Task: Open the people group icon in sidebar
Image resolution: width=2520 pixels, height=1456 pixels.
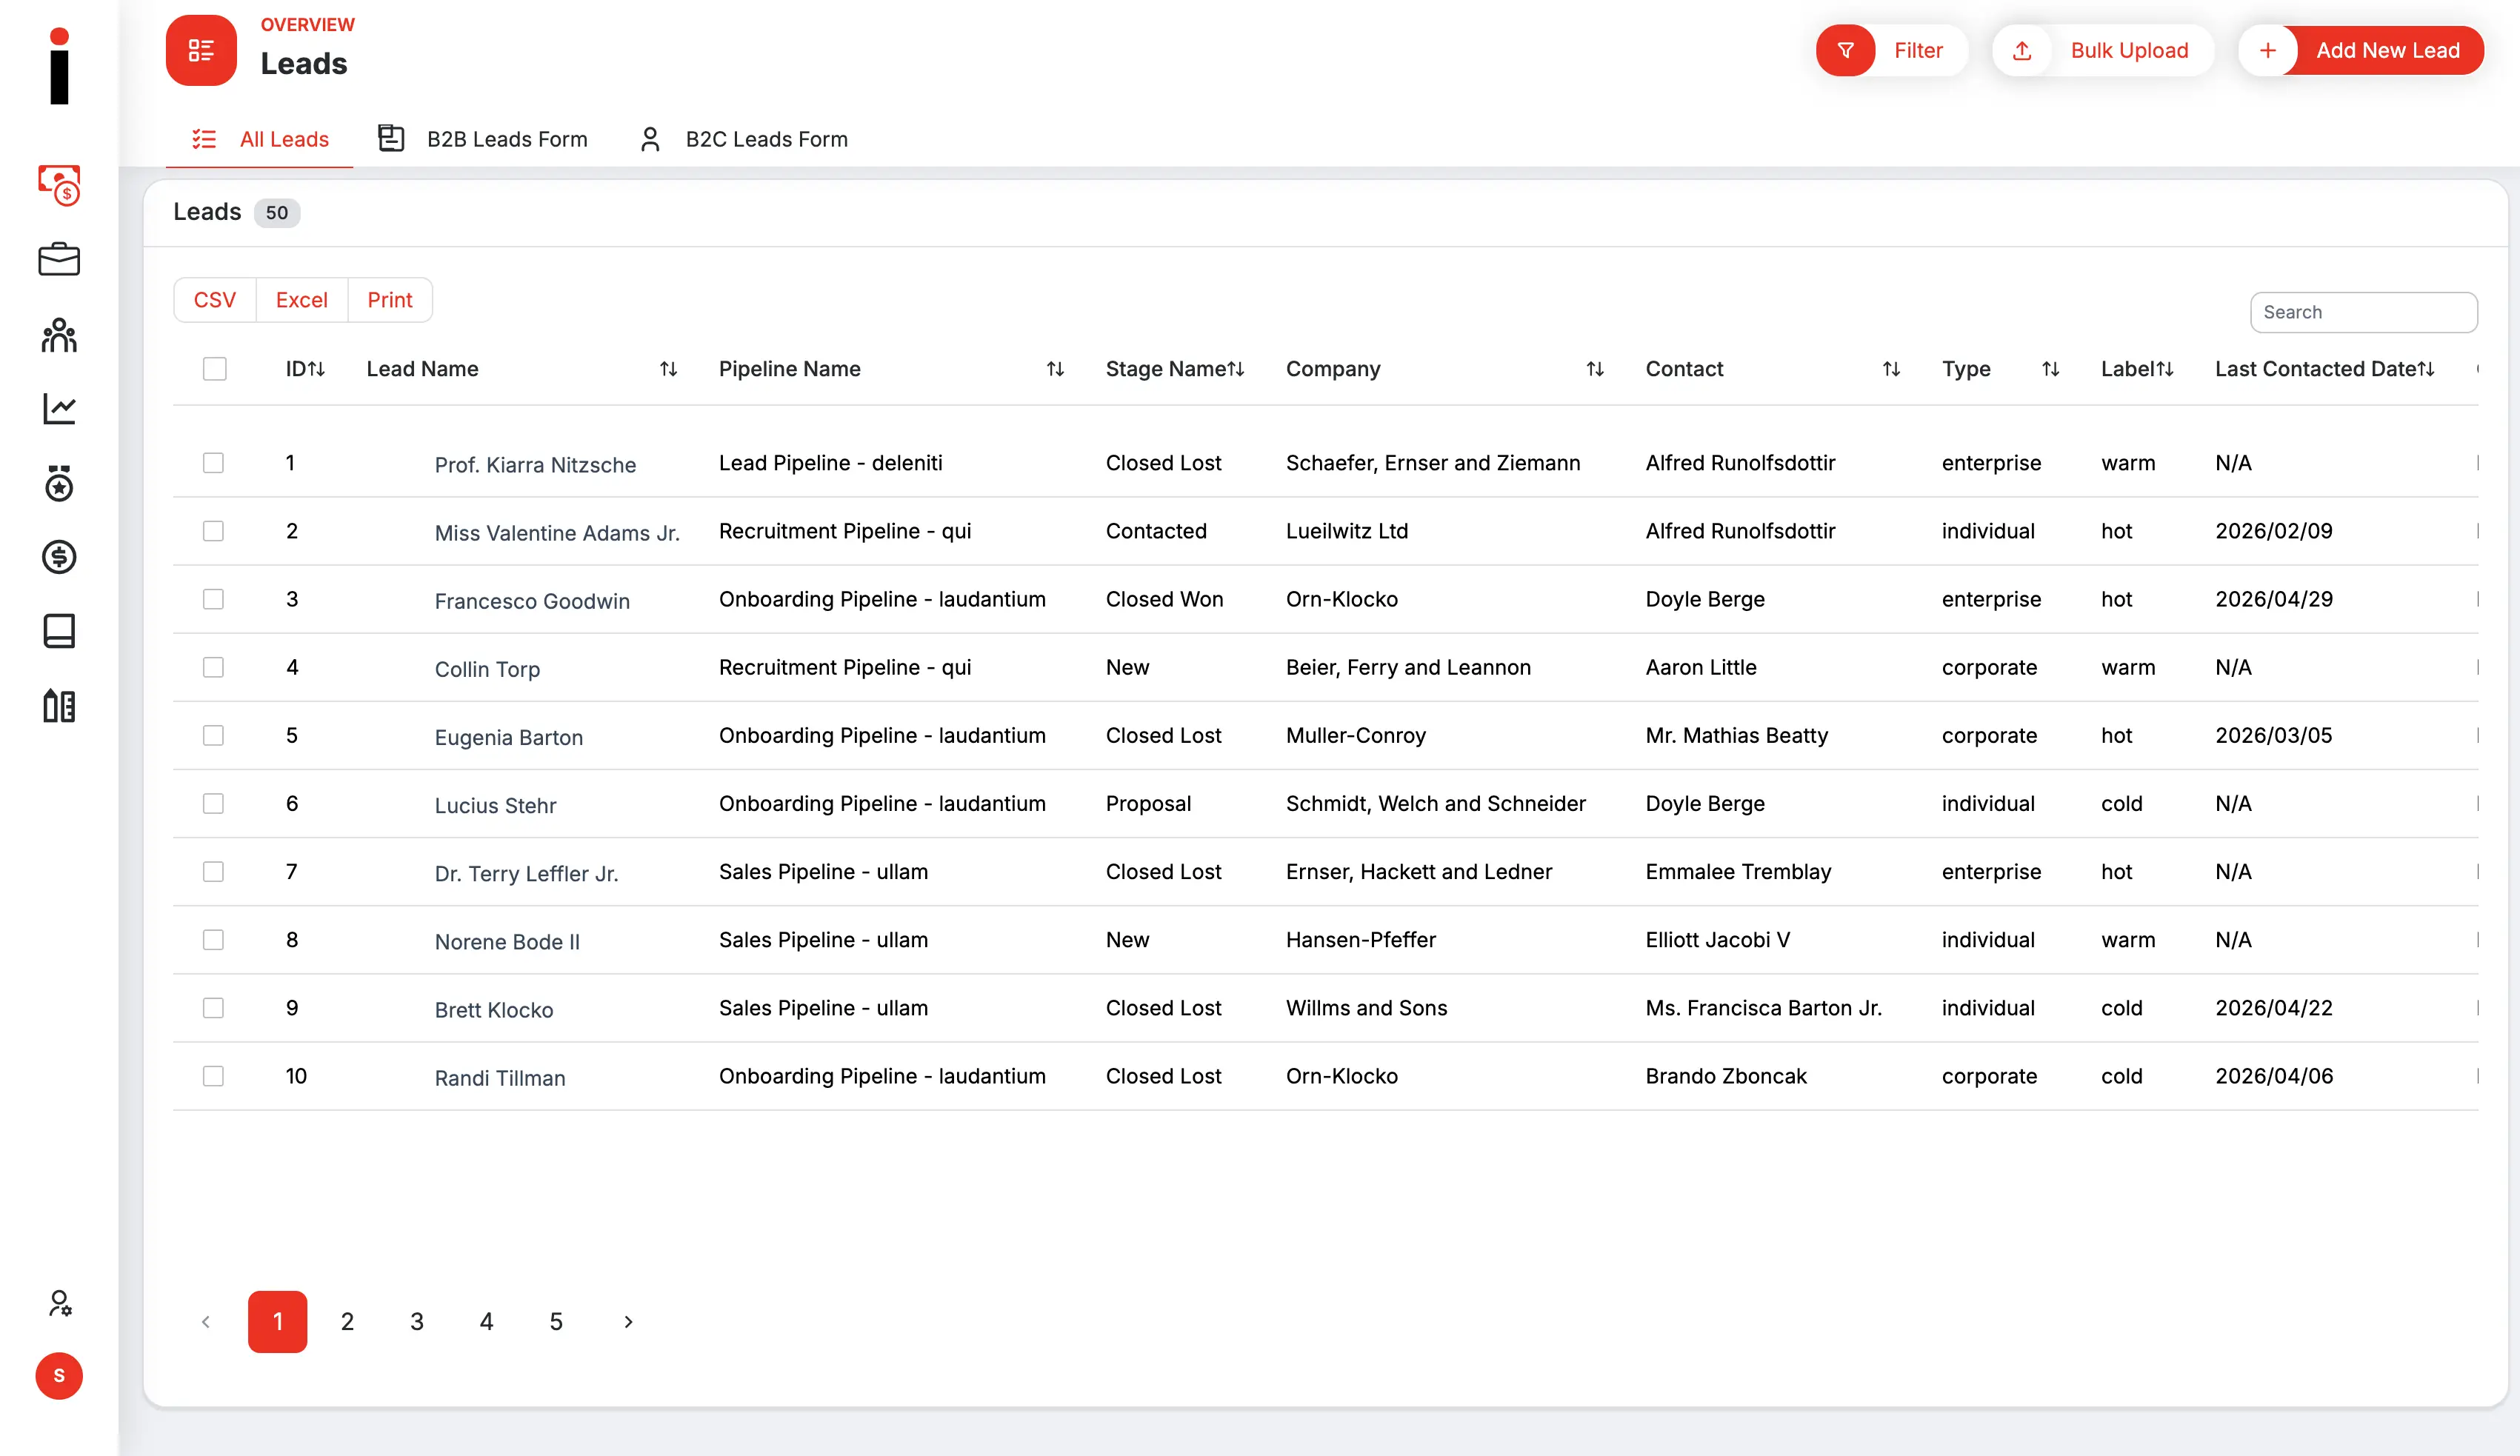Action: click(x=59, y=335)
